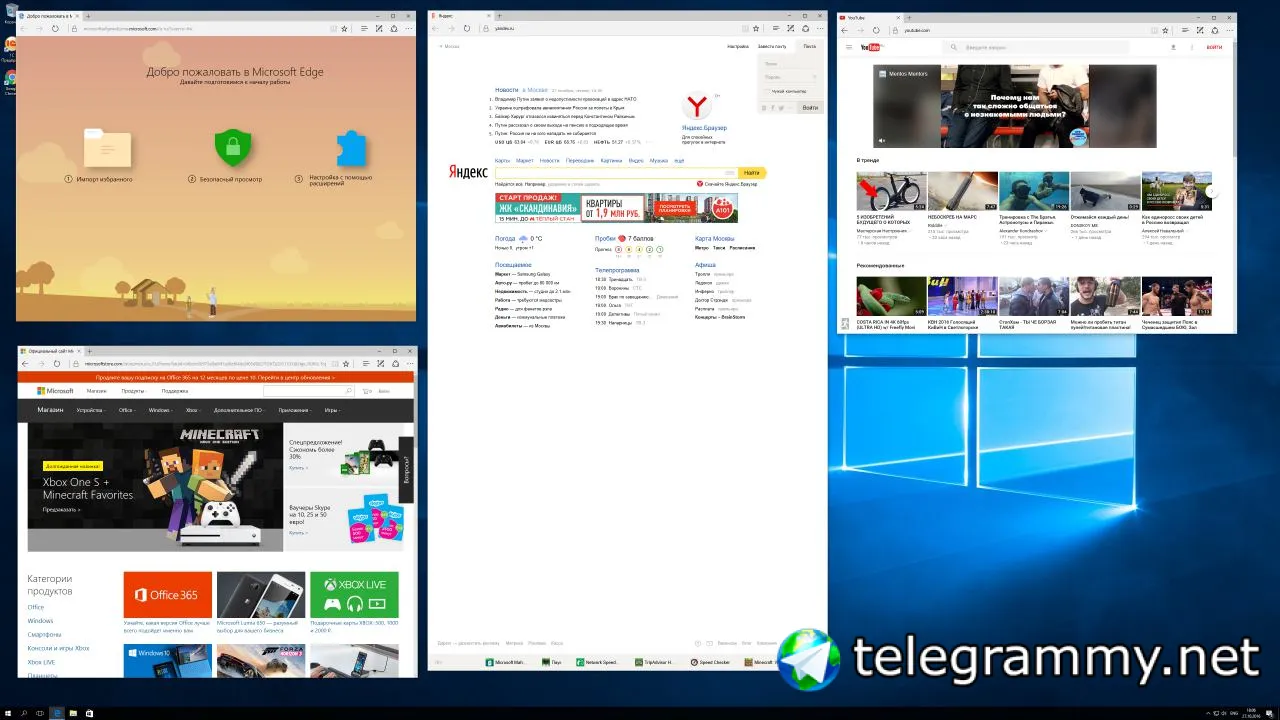Viewport: 1280px width, 720px height.
Task: Refresh the Yandex page
Action: (x=467, y=29)
